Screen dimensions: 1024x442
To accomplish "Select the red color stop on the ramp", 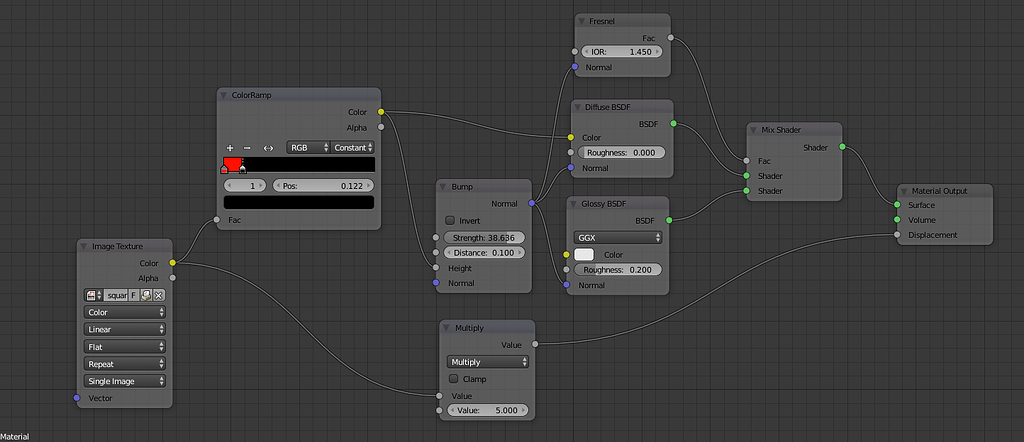I will click(x=224, y=169).
